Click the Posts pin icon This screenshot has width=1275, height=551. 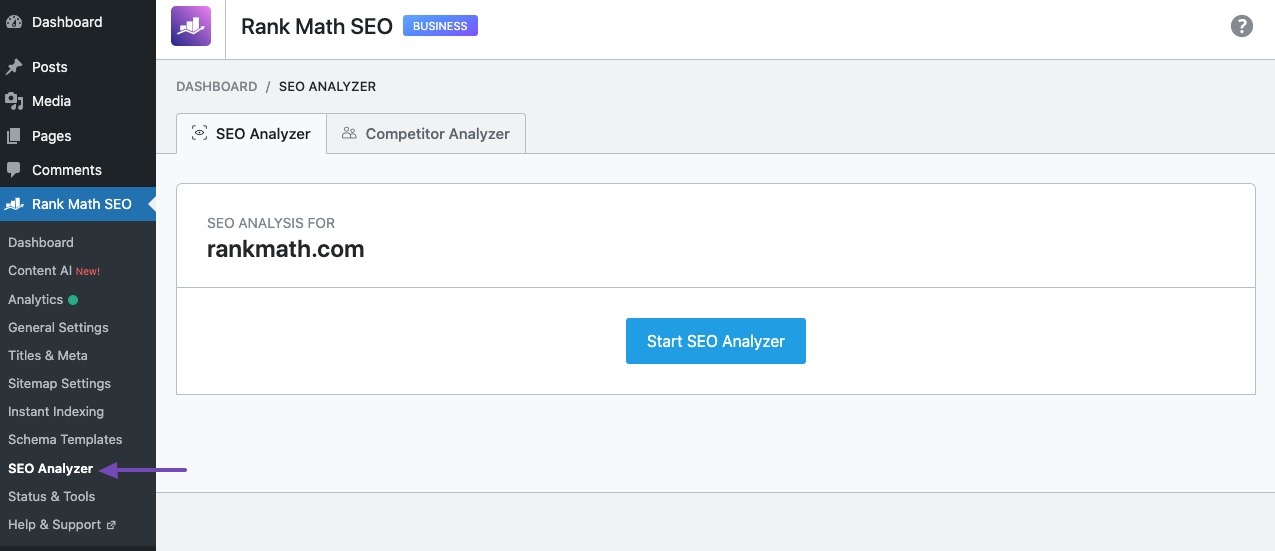[x=14, y=67]
